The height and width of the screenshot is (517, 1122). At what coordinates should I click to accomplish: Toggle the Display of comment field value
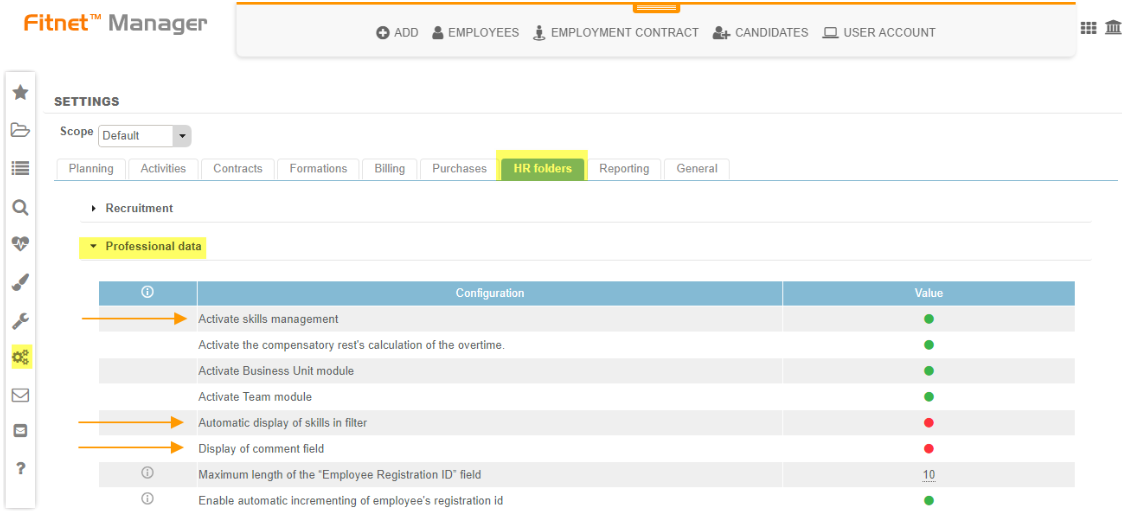(928, 449)
